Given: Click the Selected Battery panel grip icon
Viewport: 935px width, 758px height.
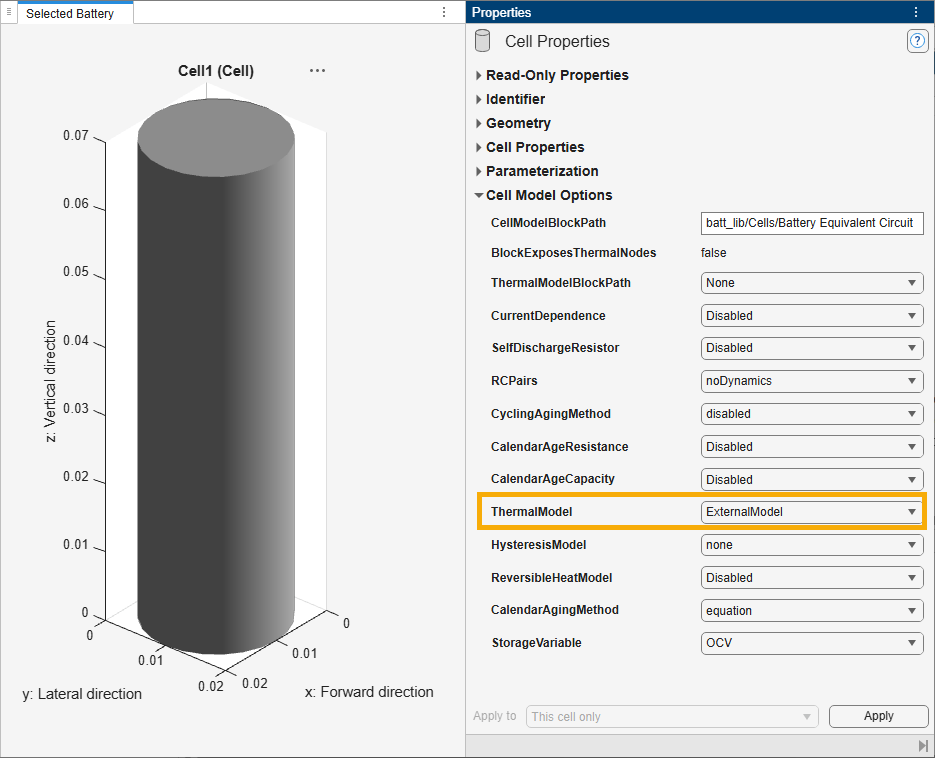Looking at the screenshot, I should (8, 12).
